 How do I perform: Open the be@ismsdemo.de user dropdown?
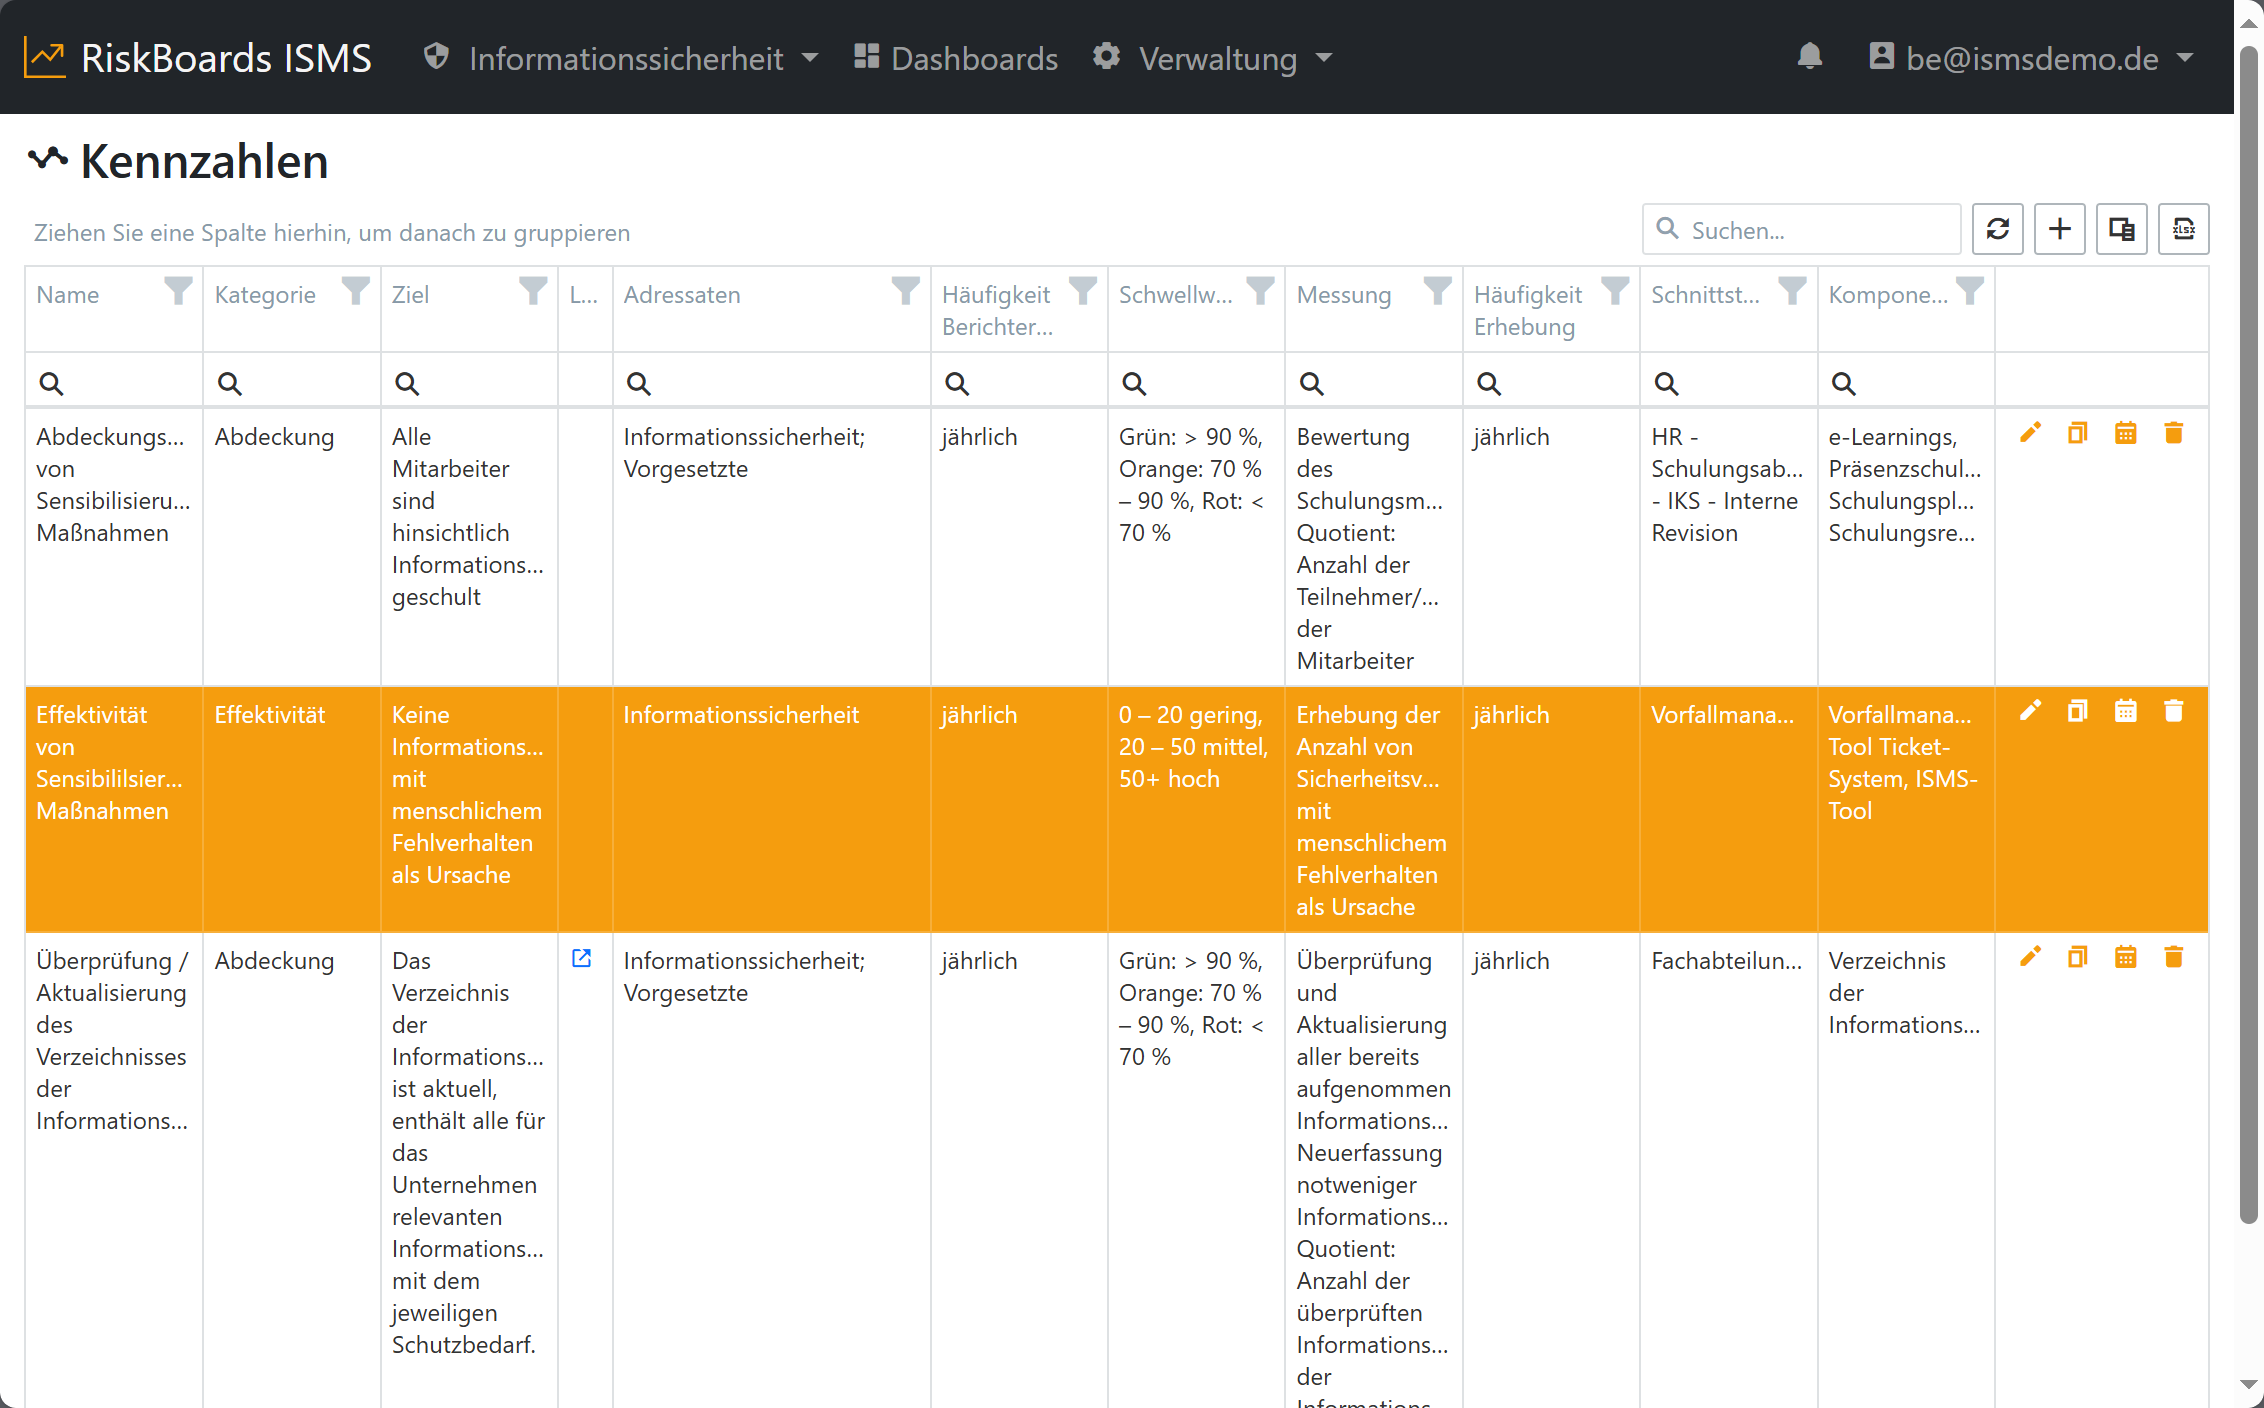tap(2031, 58)
